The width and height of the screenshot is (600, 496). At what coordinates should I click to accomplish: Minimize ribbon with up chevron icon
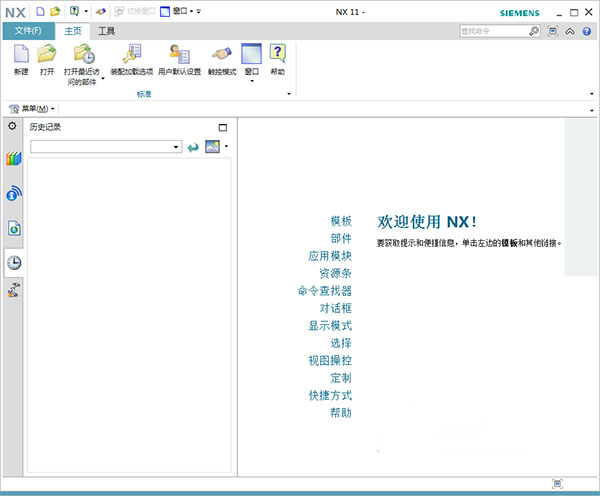[570, 31]
